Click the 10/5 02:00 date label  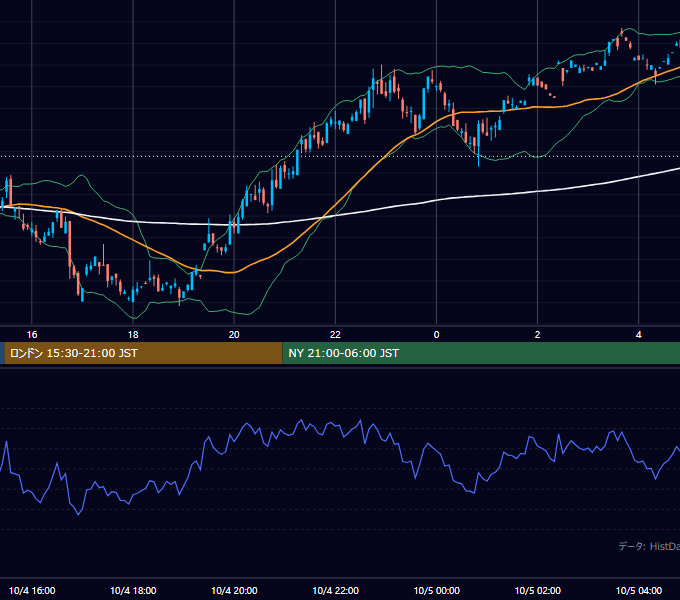537,590
